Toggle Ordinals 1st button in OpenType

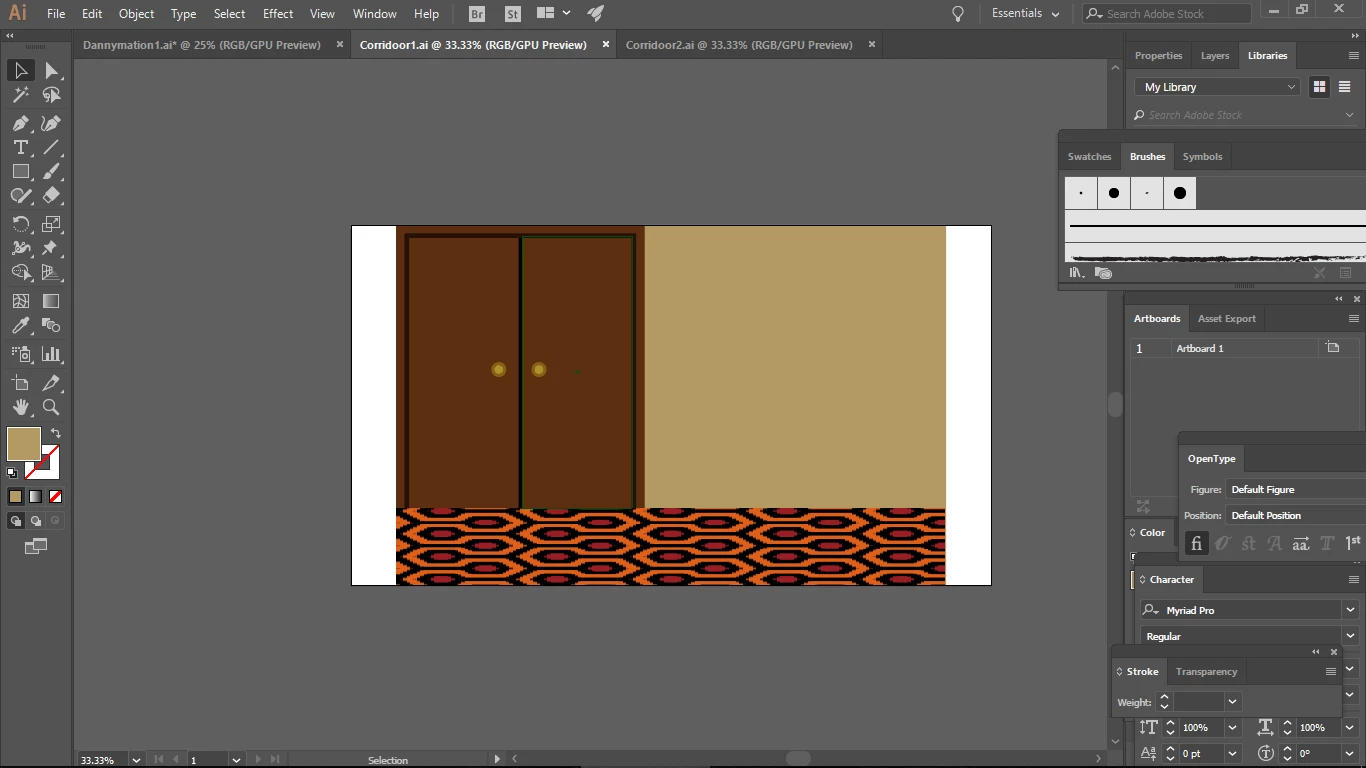tap(1352, 543)
